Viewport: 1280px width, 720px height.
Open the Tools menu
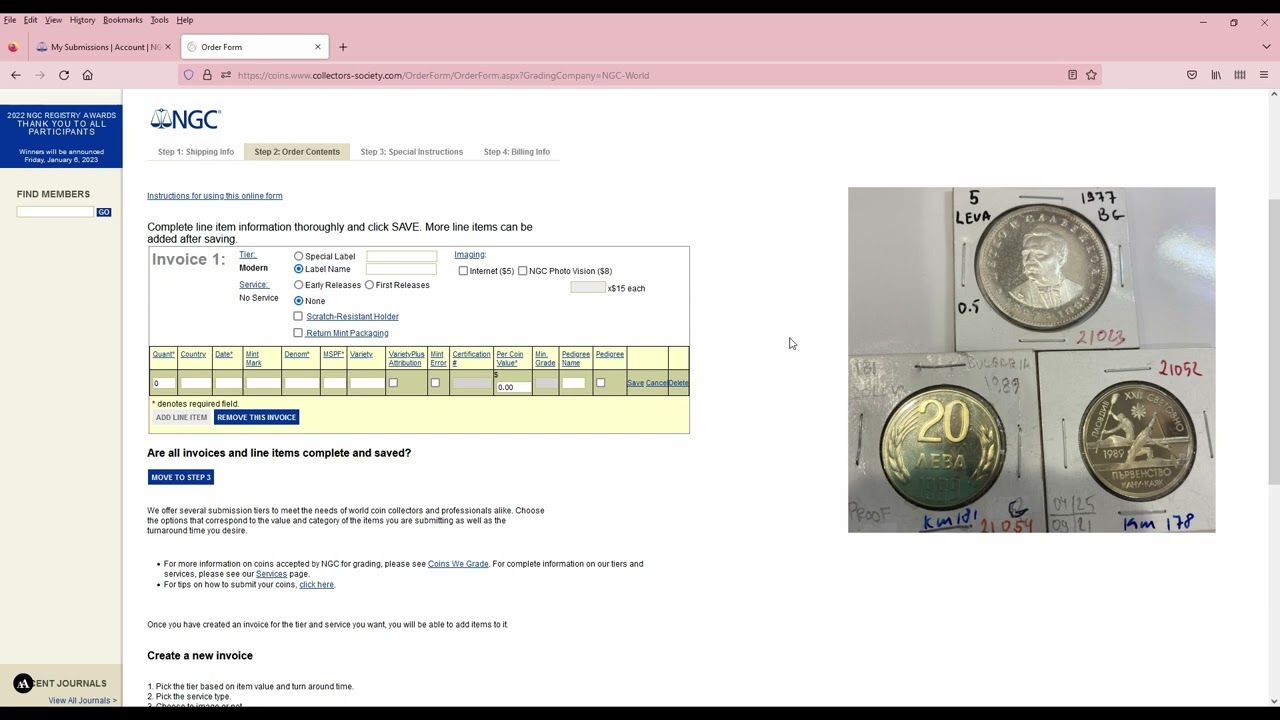pos(160,20)
